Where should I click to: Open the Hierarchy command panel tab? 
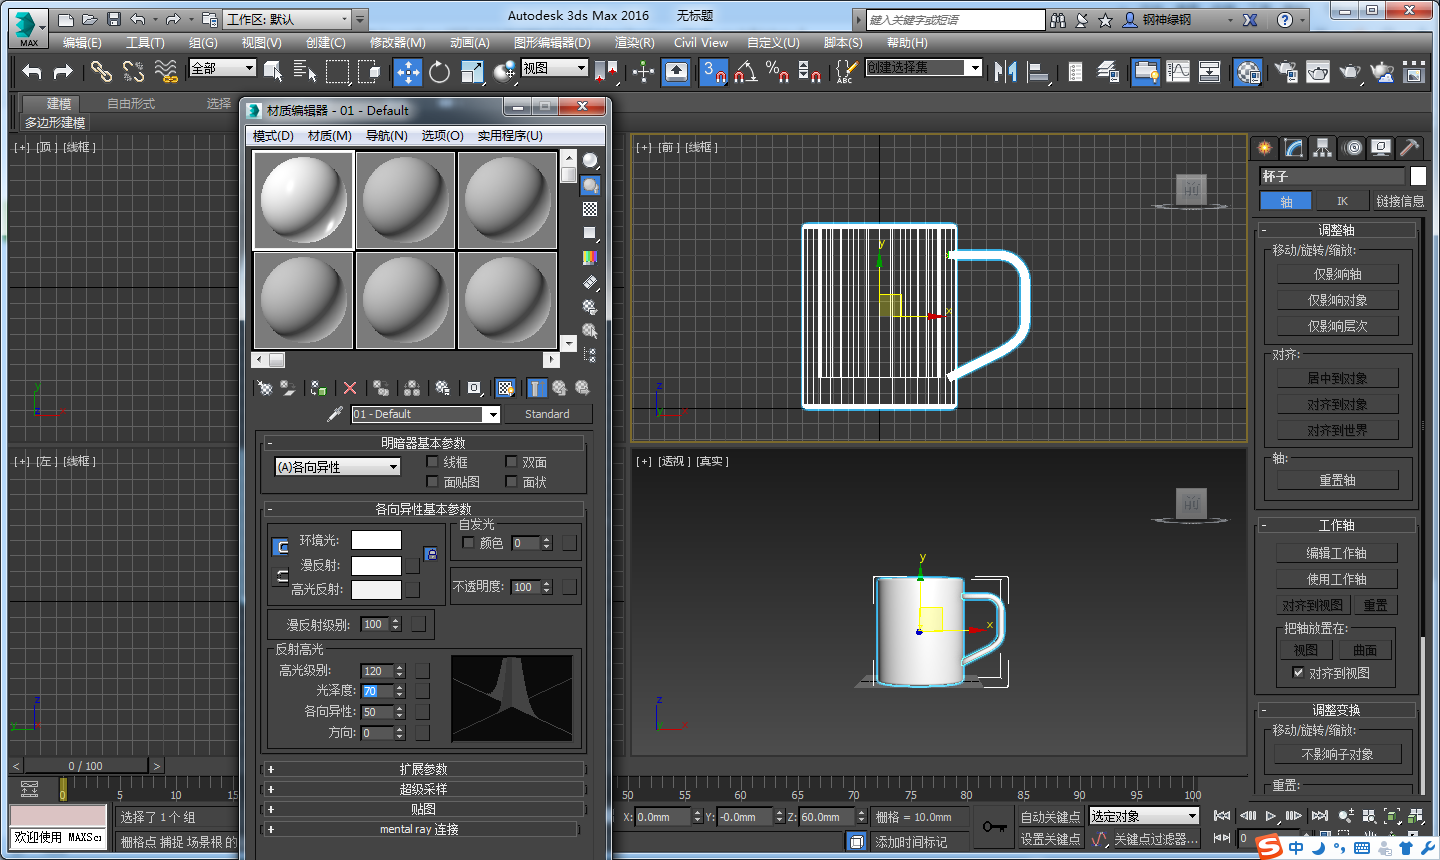click(1323, 148)
